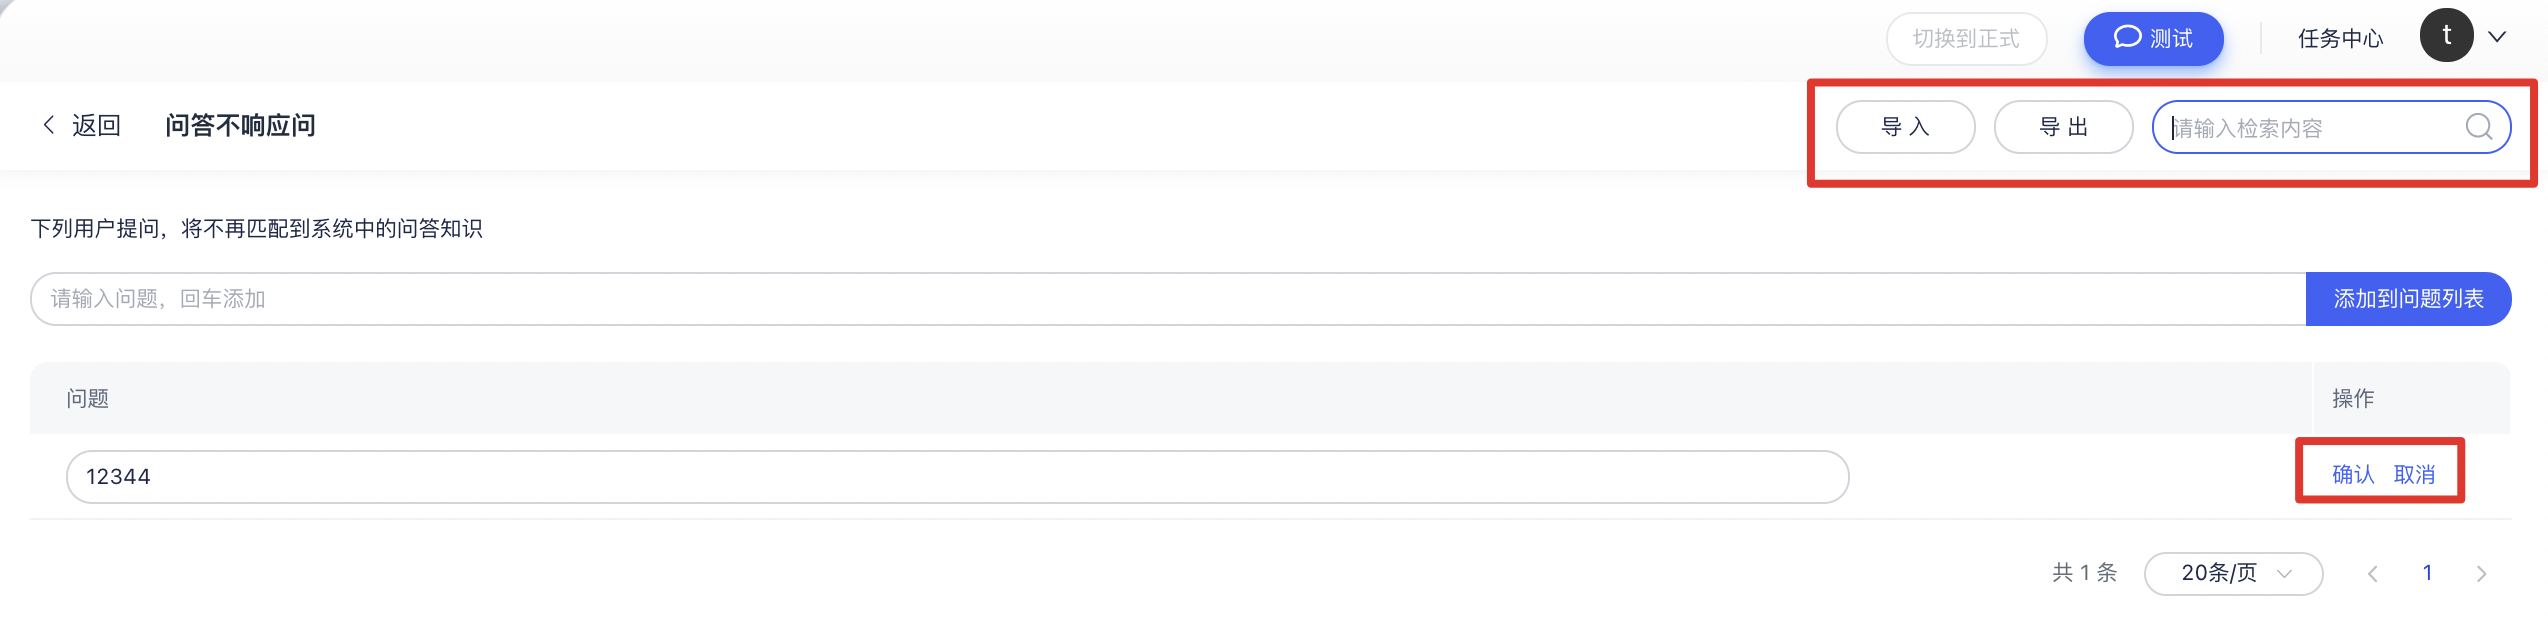The height and width of the screenshot is (626, 2548).
Task: Click the chat bubble icon in 测试
Action: pos(2127,38)
